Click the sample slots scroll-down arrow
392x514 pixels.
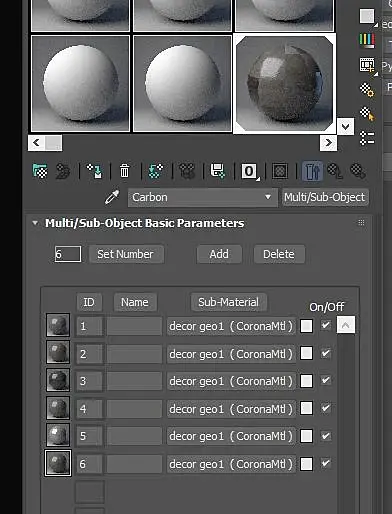(x=345, y=126)
